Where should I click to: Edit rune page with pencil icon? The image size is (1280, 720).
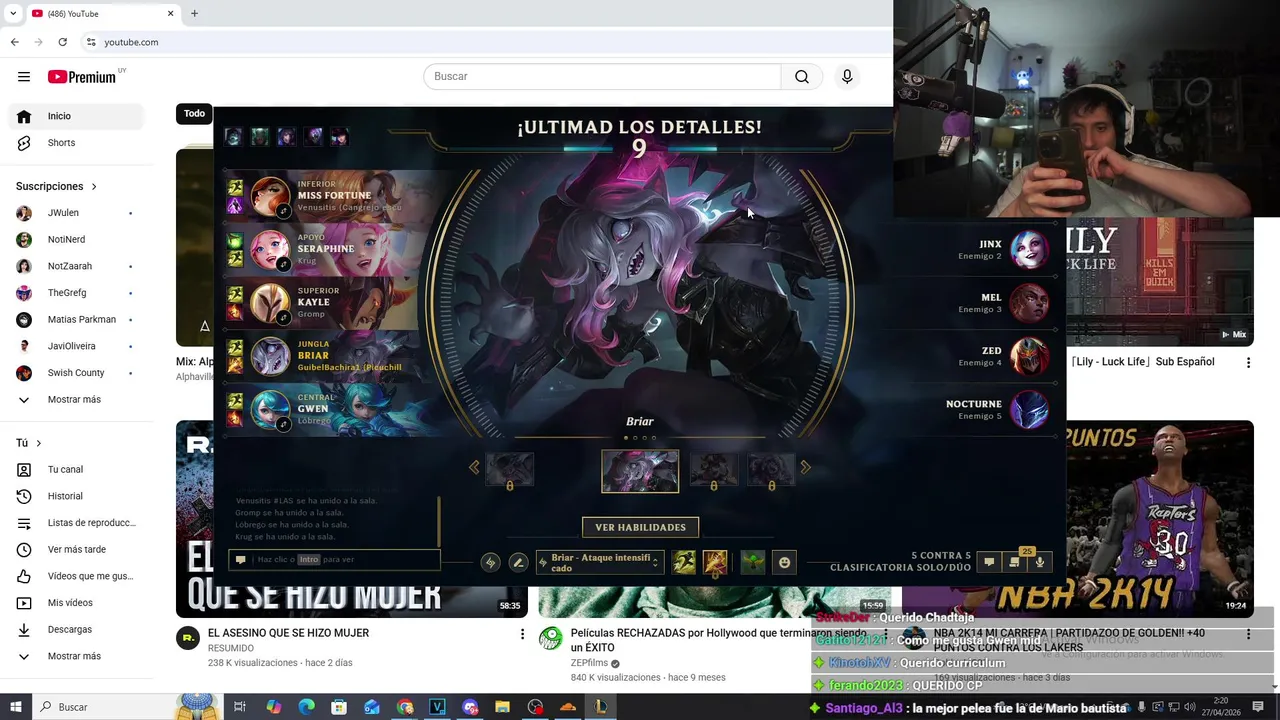coord(518,563)
